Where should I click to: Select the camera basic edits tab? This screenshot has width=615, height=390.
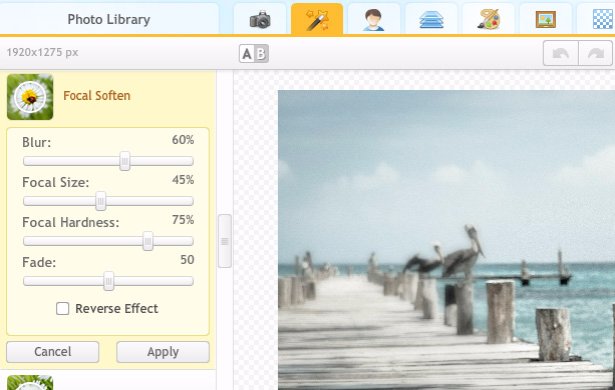pyautogui.click(x=260, y=19)
